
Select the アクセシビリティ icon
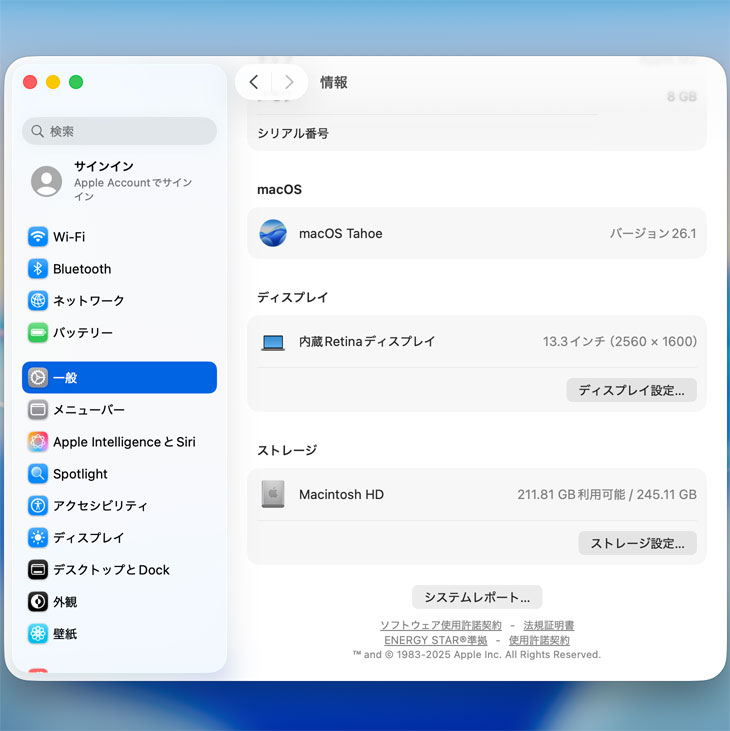point(38,506)
